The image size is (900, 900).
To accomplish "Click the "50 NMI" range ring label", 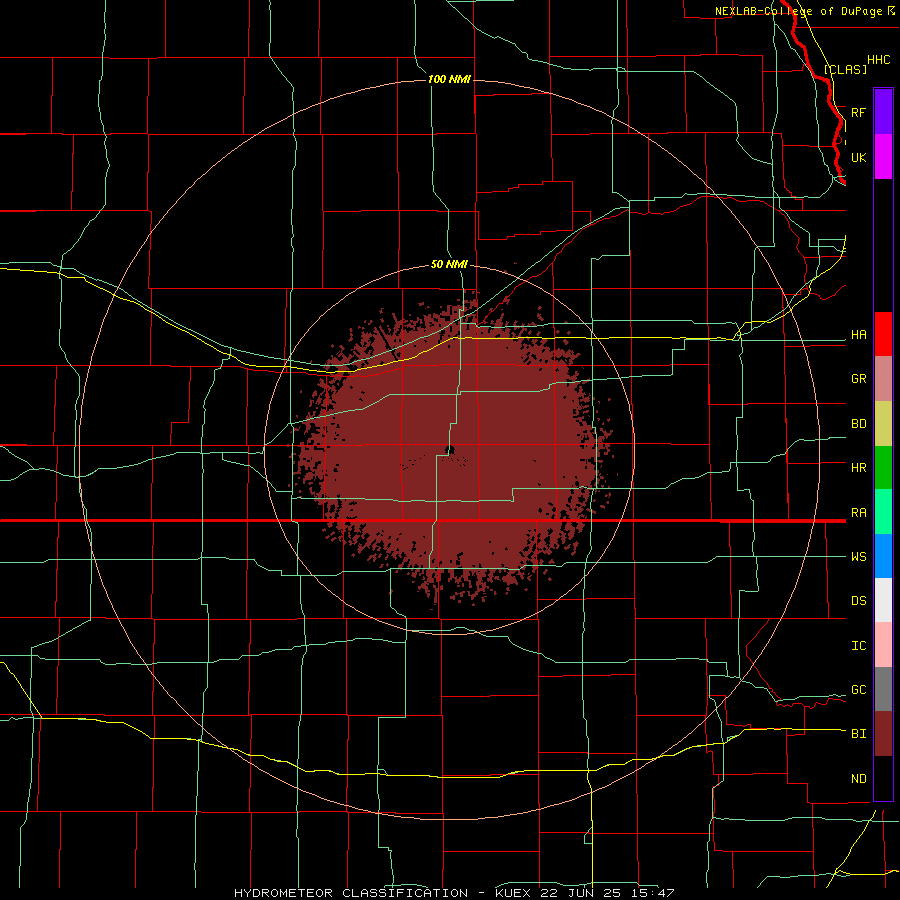I will pos(449,265).
